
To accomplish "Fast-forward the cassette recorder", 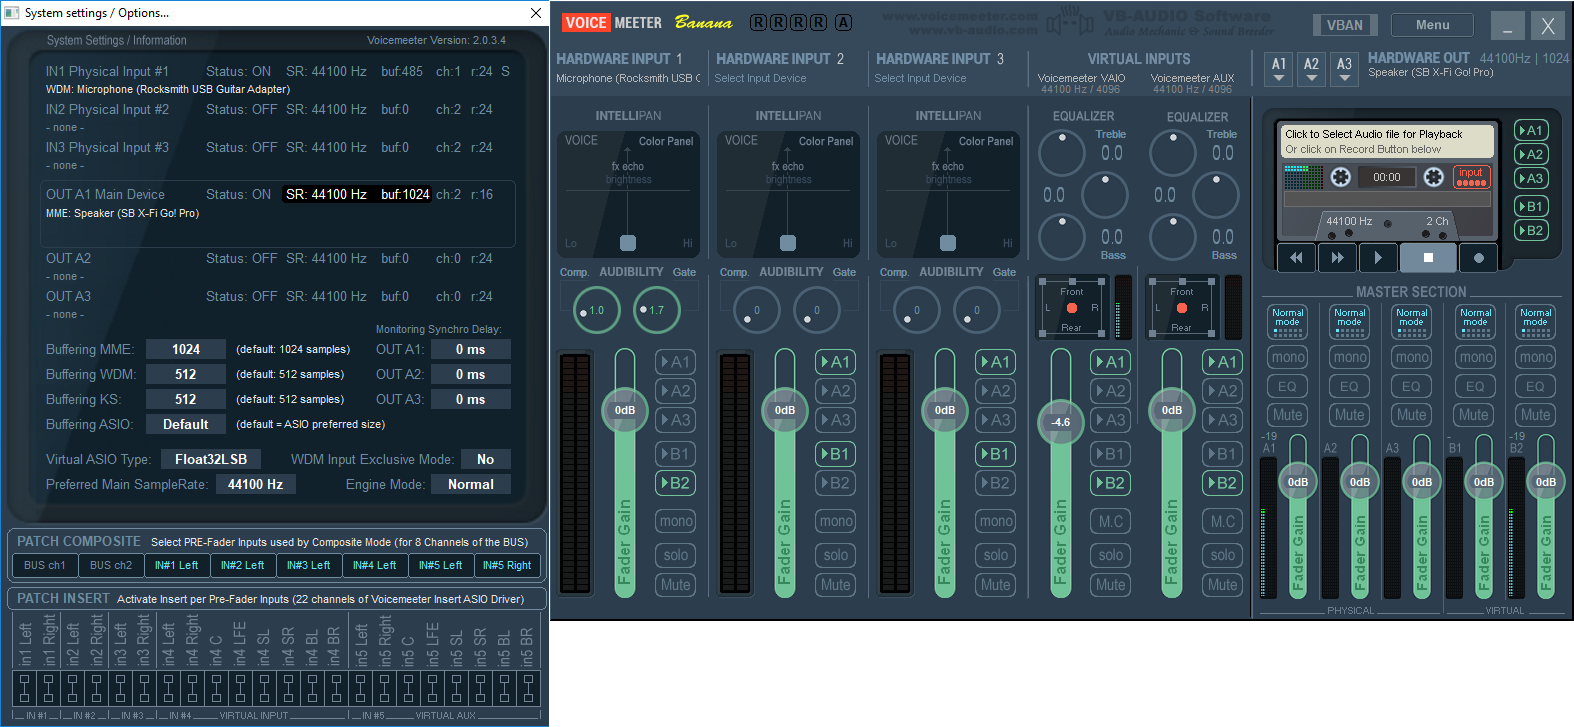I will 1337,257.
